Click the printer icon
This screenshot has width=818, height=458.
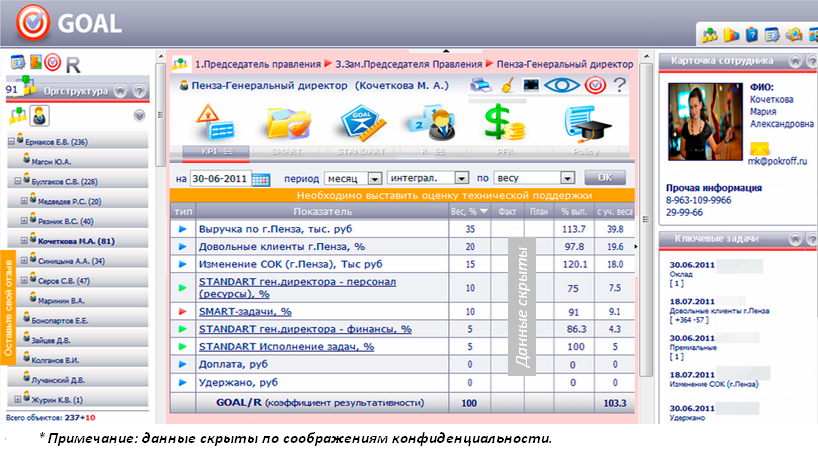click(x=480, y=85)
